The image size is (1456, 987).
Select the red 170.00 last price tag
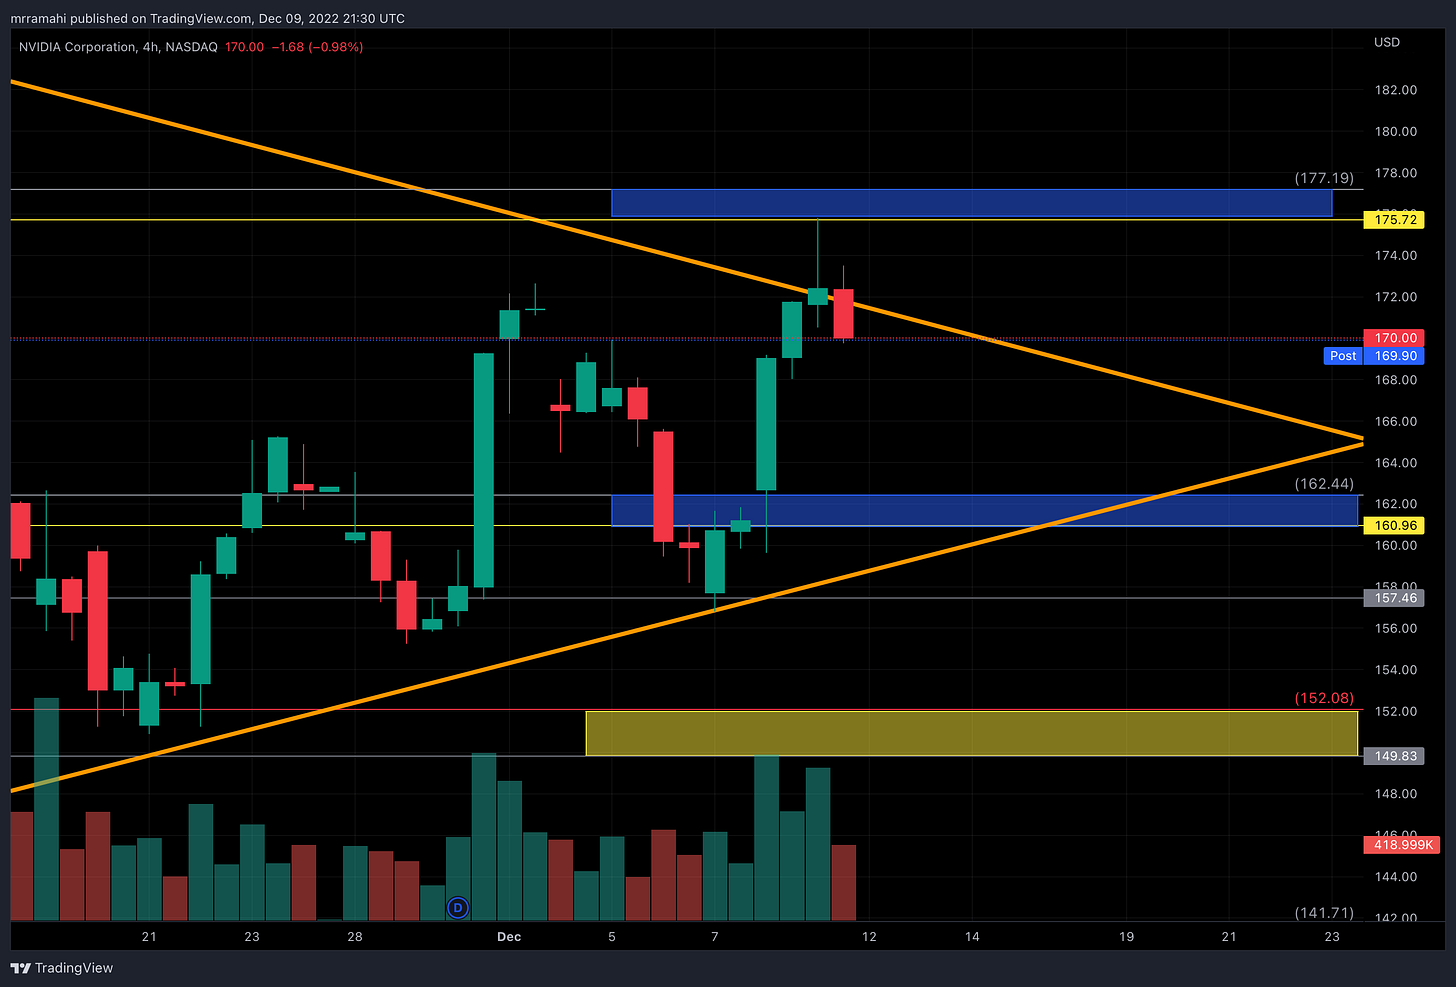tap(1393, 338)
